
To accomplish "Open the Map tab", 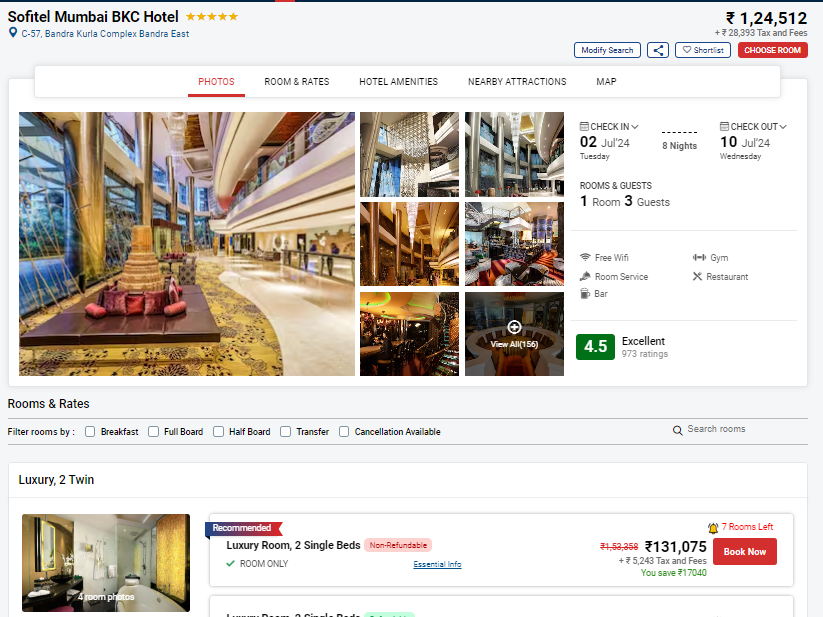I will (x=606, y=82).
